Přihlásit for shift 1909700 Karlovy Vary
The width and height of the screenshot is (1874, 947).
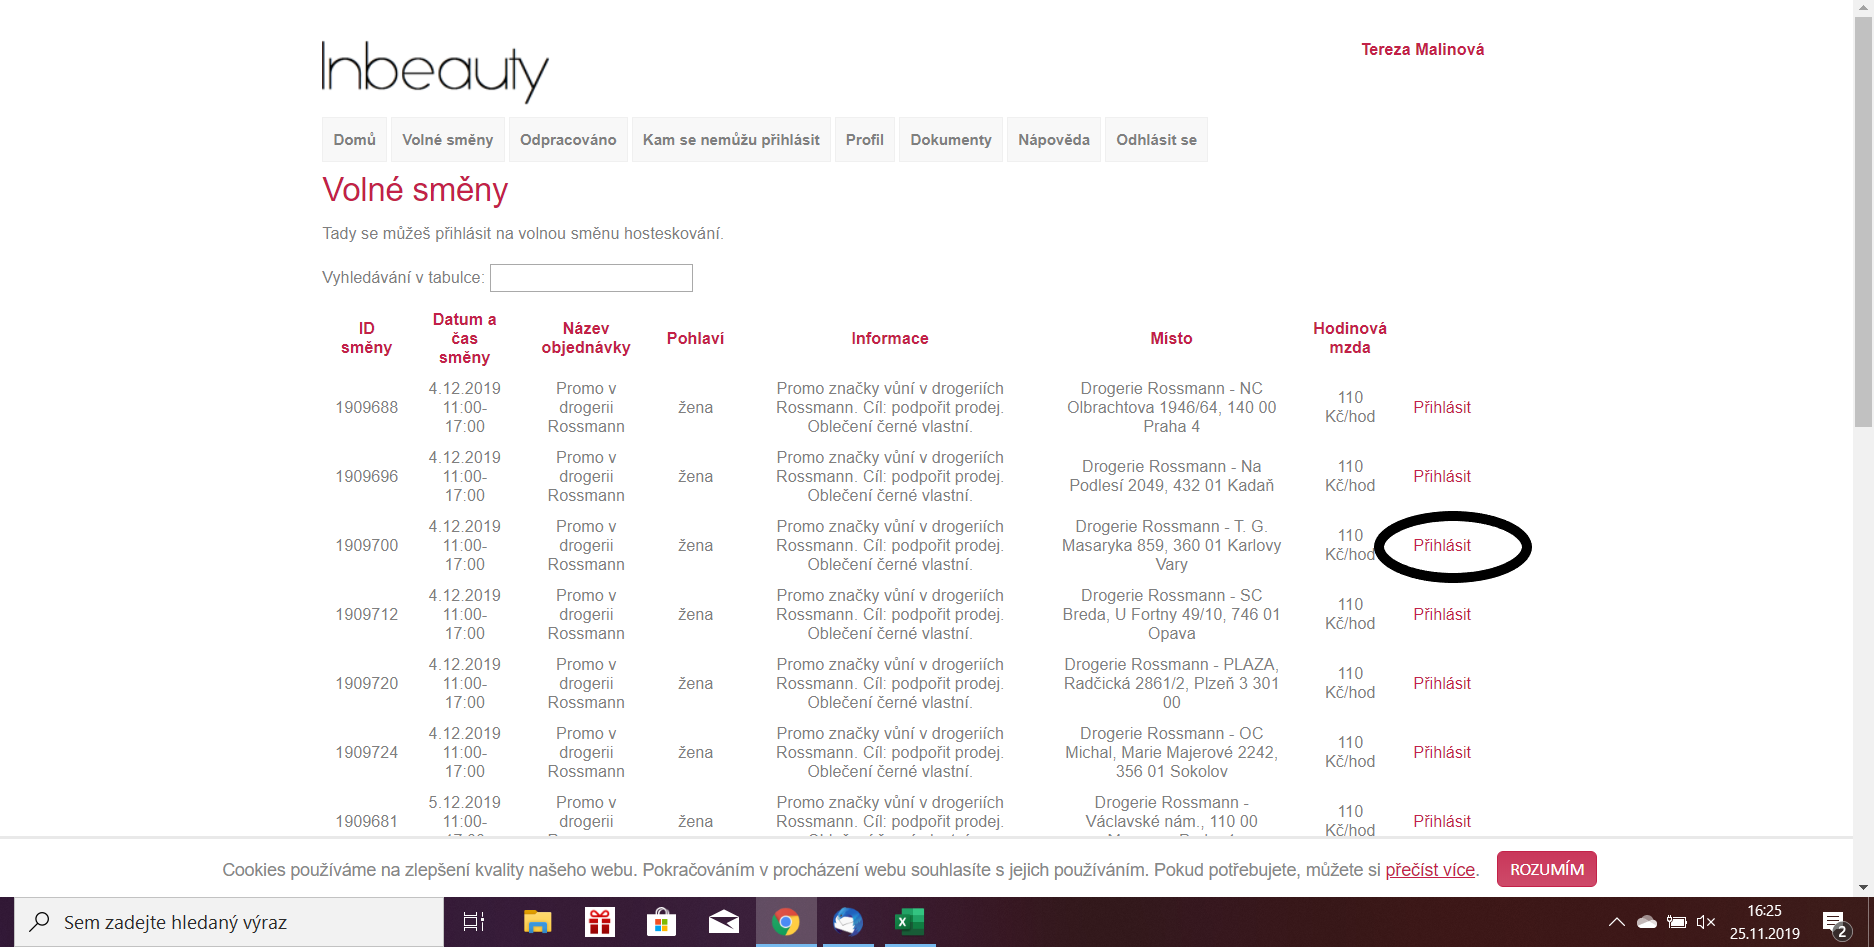[1442, 545]
